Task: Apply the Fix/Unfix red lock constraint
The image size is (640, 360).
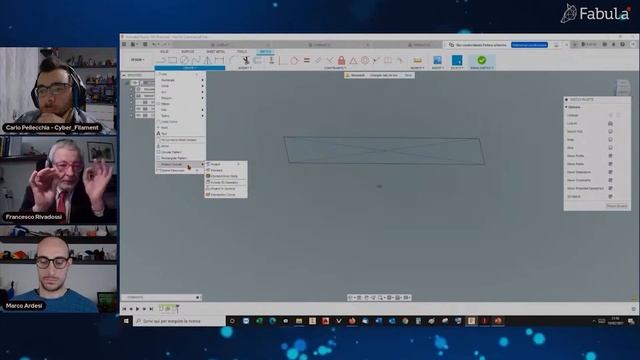Action: [x=341, y=60]
